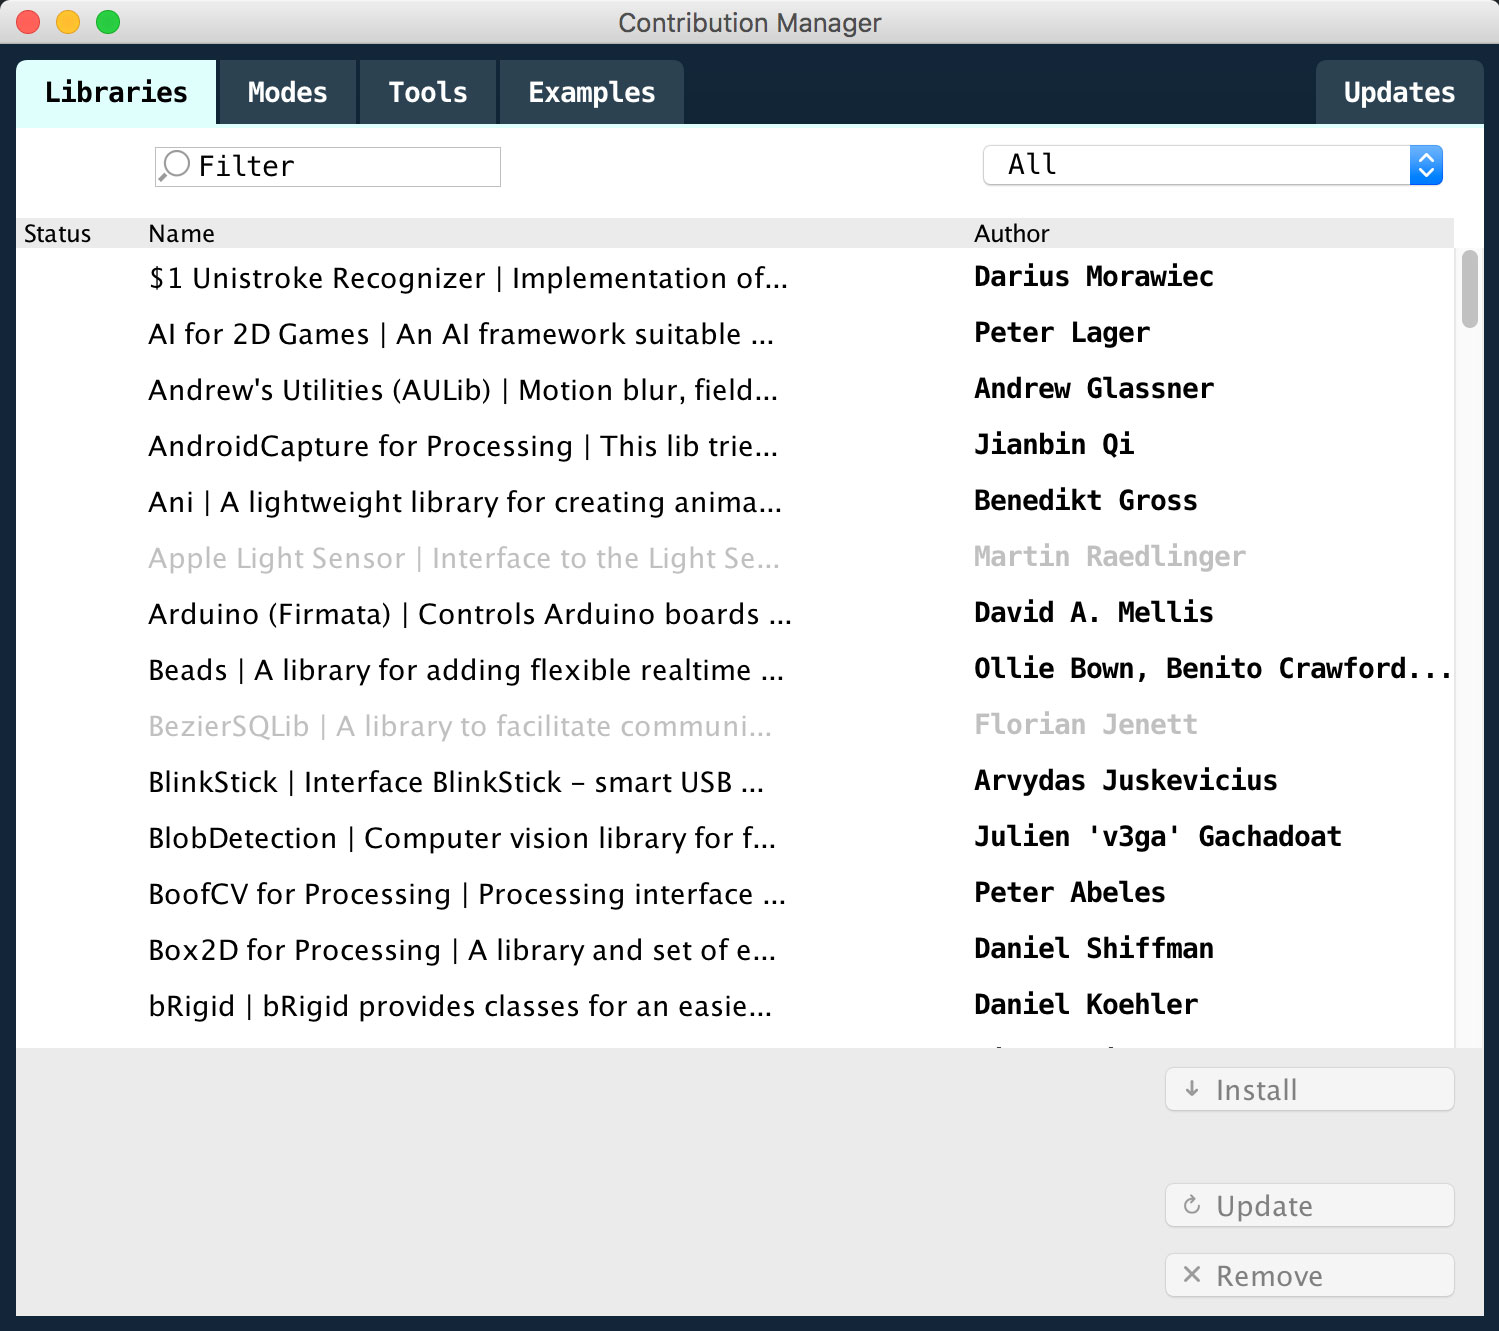
Task: Select the Box2D for Processing library
Action: point(462,950)
